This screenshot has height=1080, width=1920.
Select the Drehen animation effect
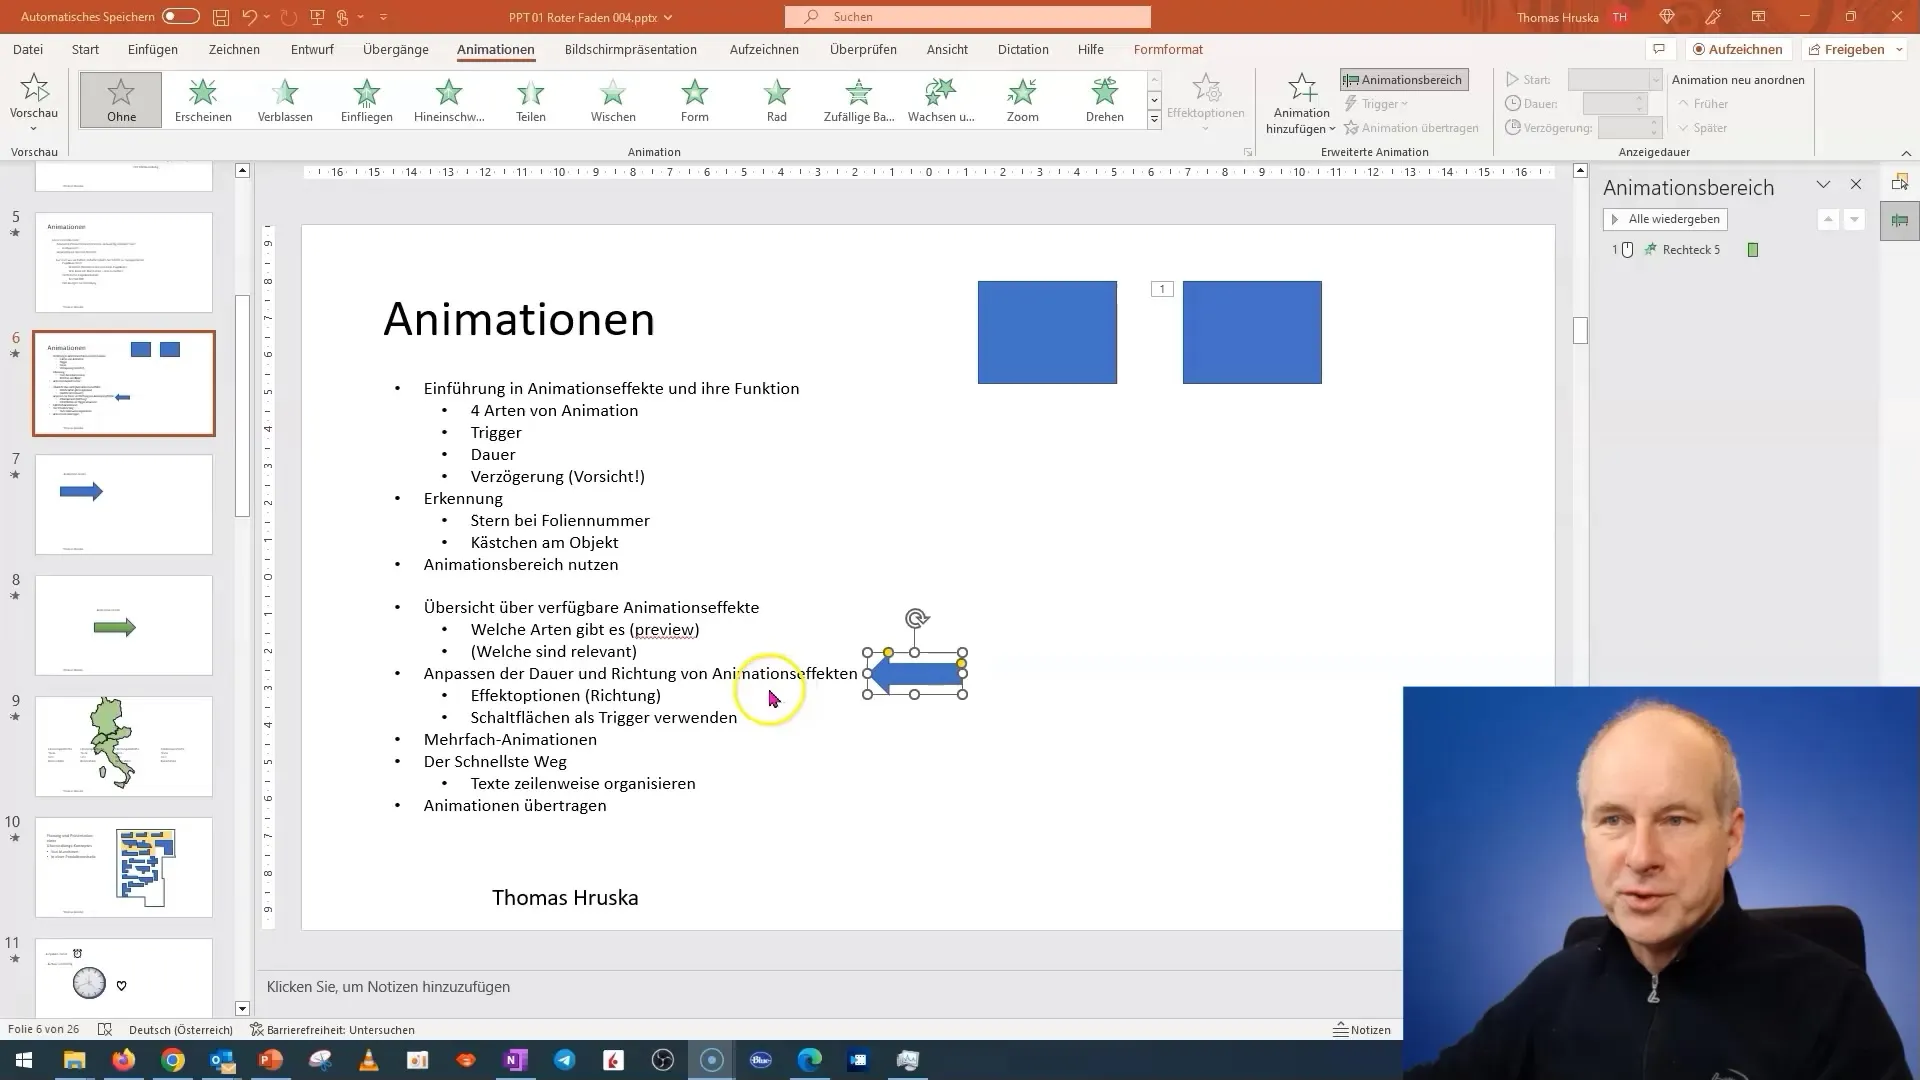pyautogui.click(x=1105, y=100)
